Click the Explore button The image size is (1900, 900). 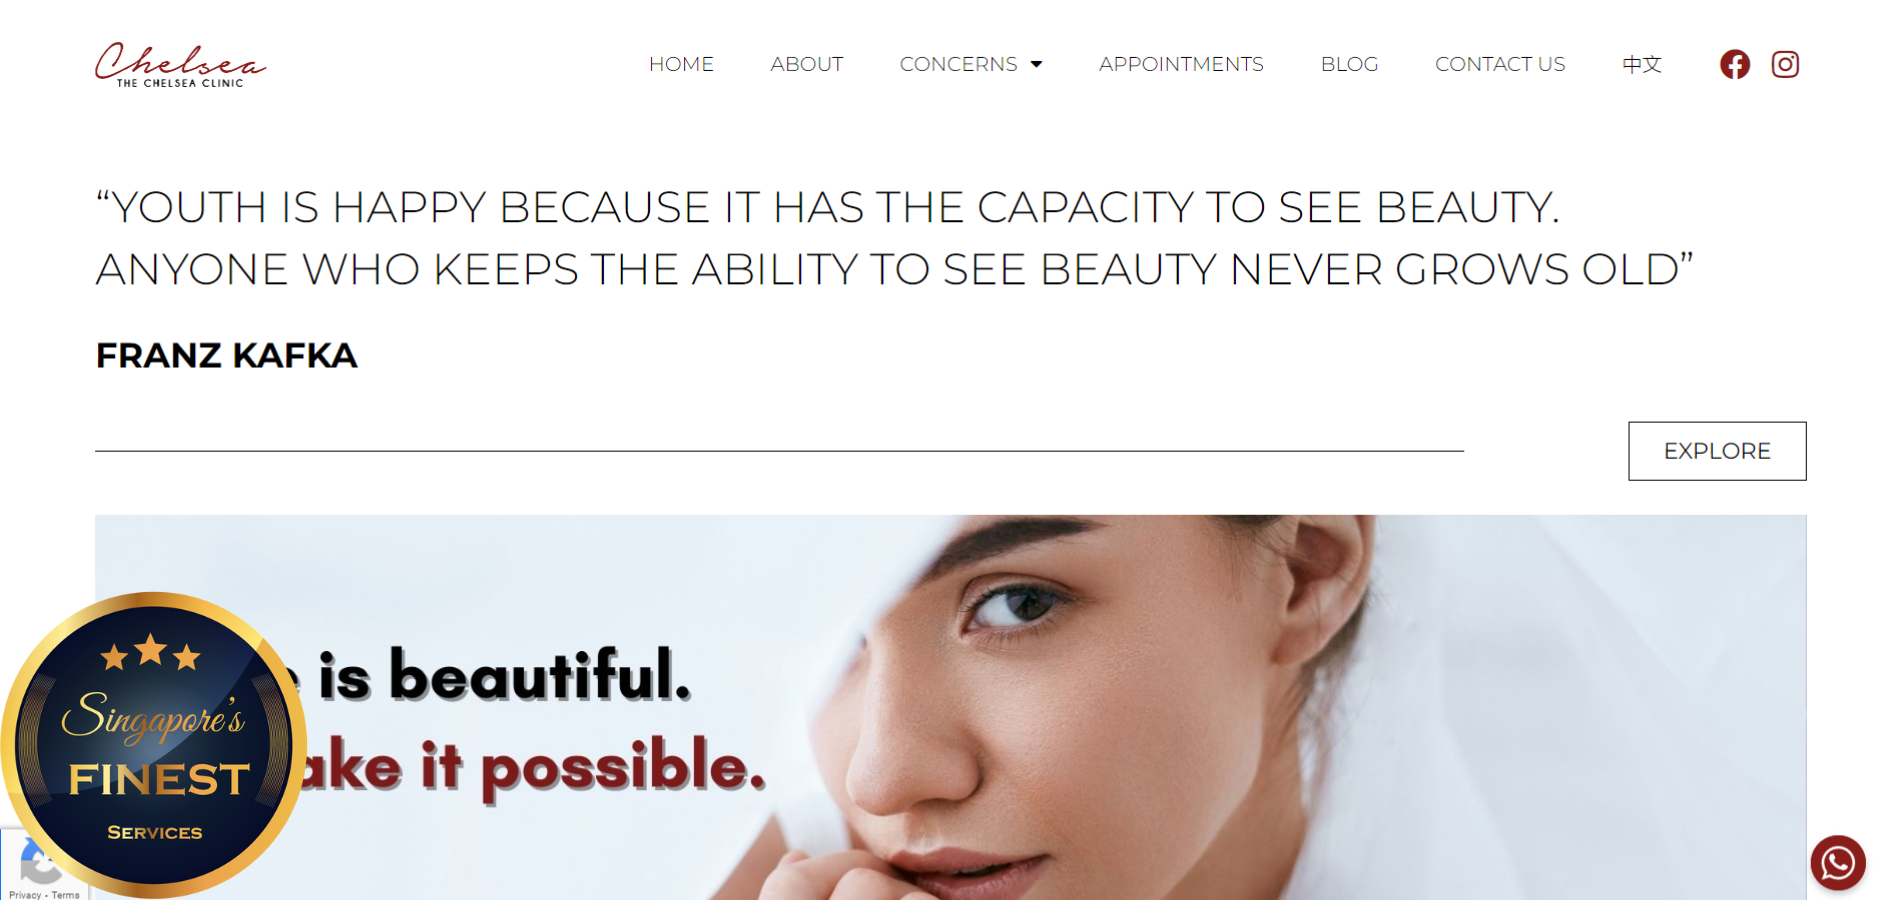click(x=1717, y=451)
